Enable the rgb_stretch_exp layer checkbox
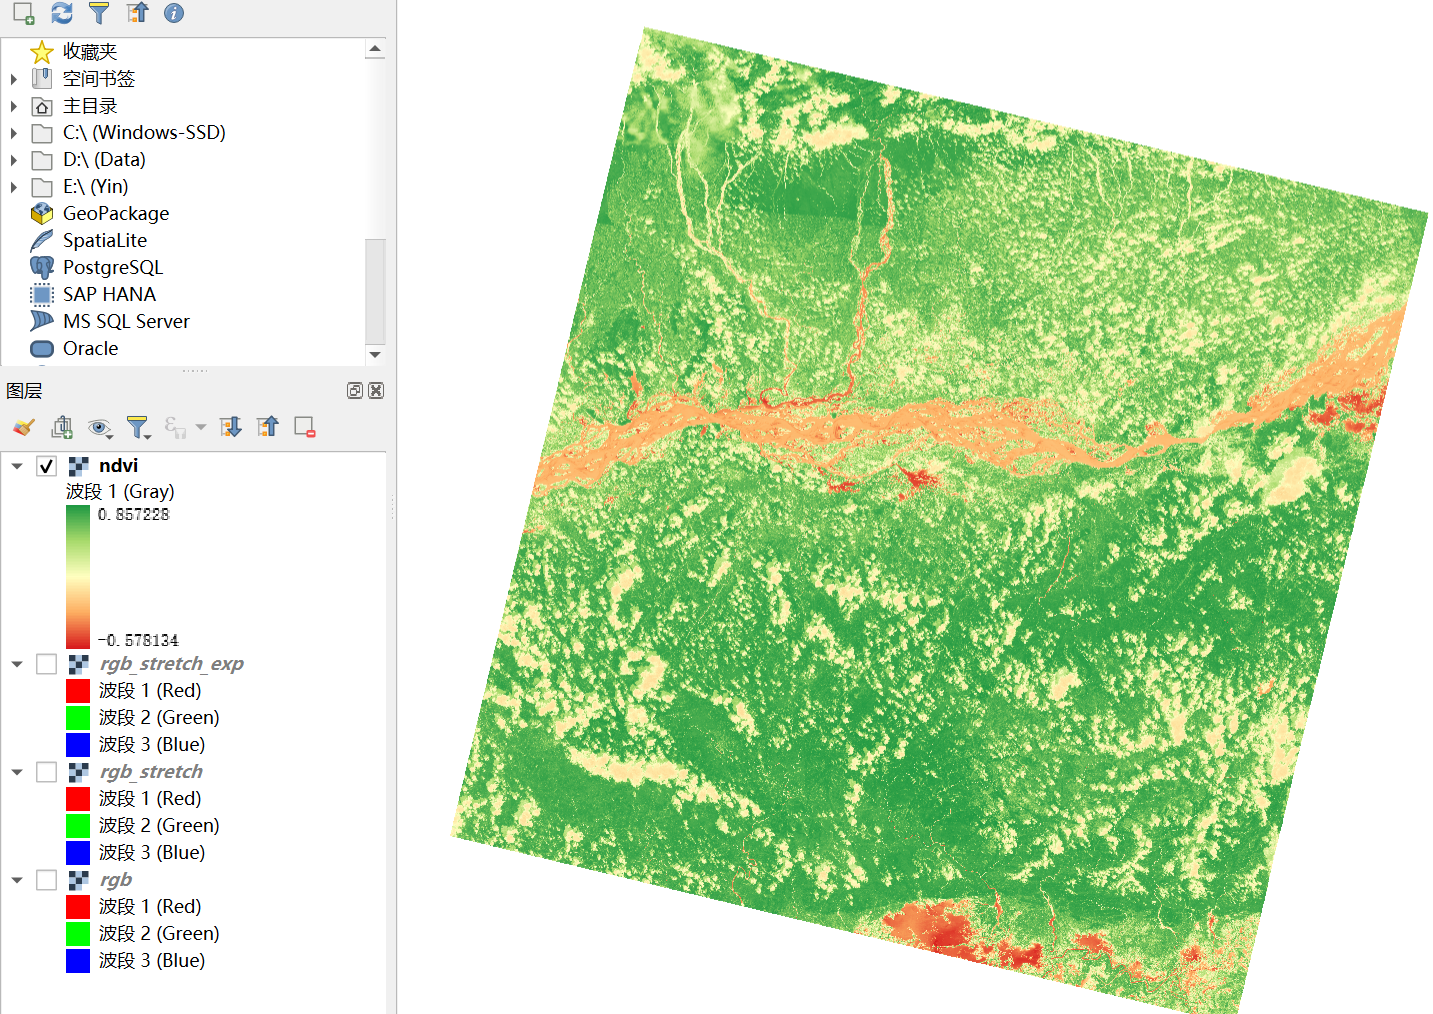Image resolution: width=1433 pixels, height=1014 pixels. click(x=47, y=664)
